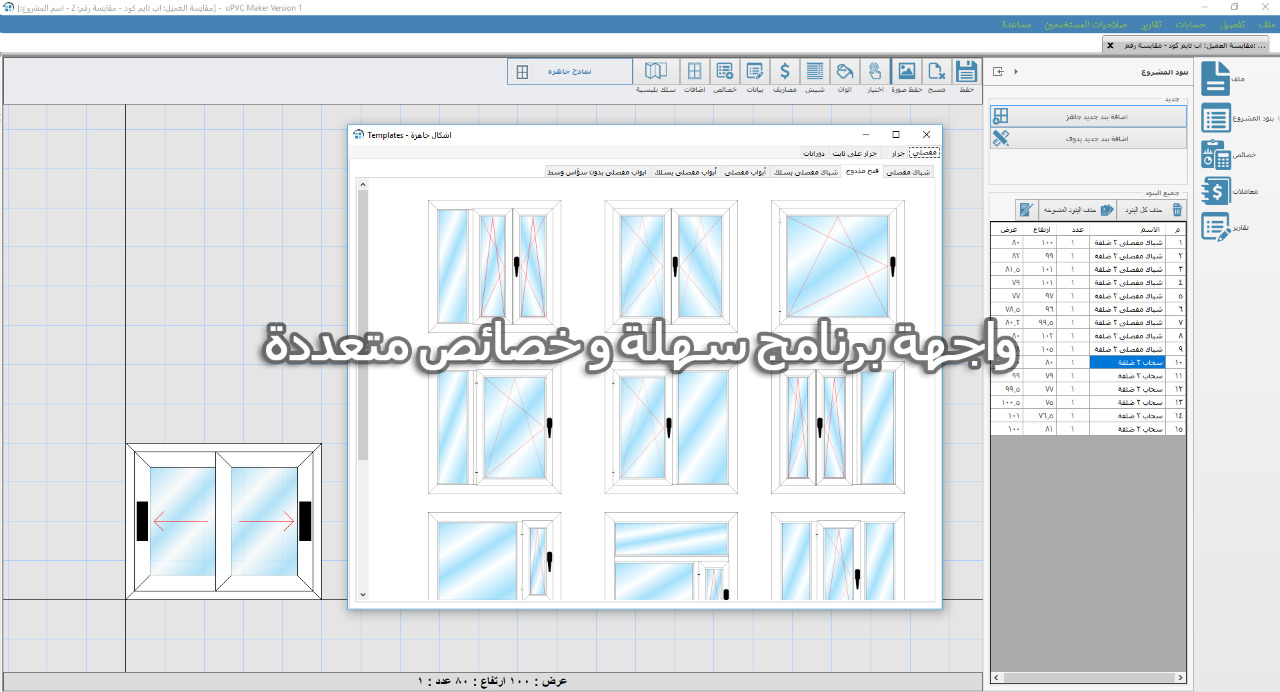Click the Shutter (شيش) toolbar icon
1280x692 pixels.
pos(815,71)
